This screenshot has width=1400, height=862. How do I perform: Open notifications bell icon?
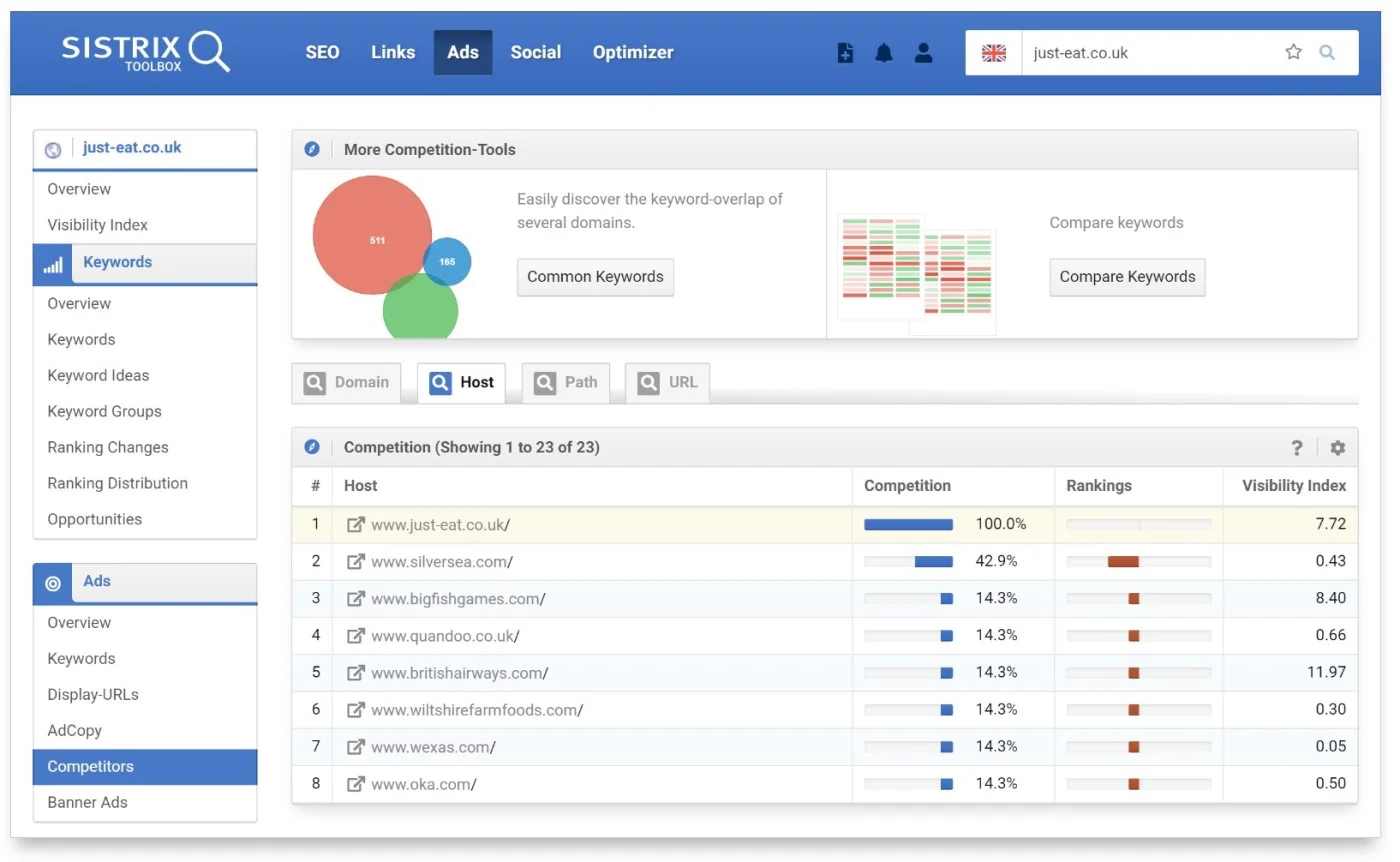tap(884, 53)
